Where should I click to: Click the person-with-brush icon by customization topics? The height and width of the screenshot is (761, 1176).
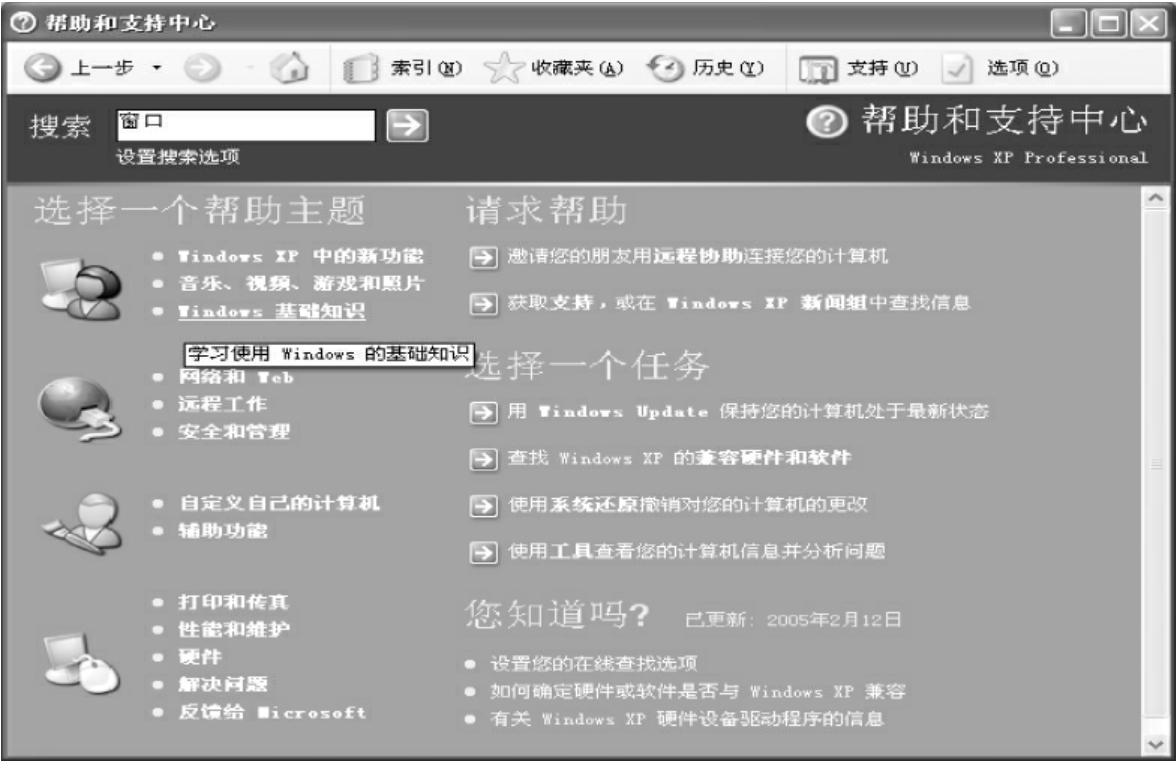tap(82, 523)
